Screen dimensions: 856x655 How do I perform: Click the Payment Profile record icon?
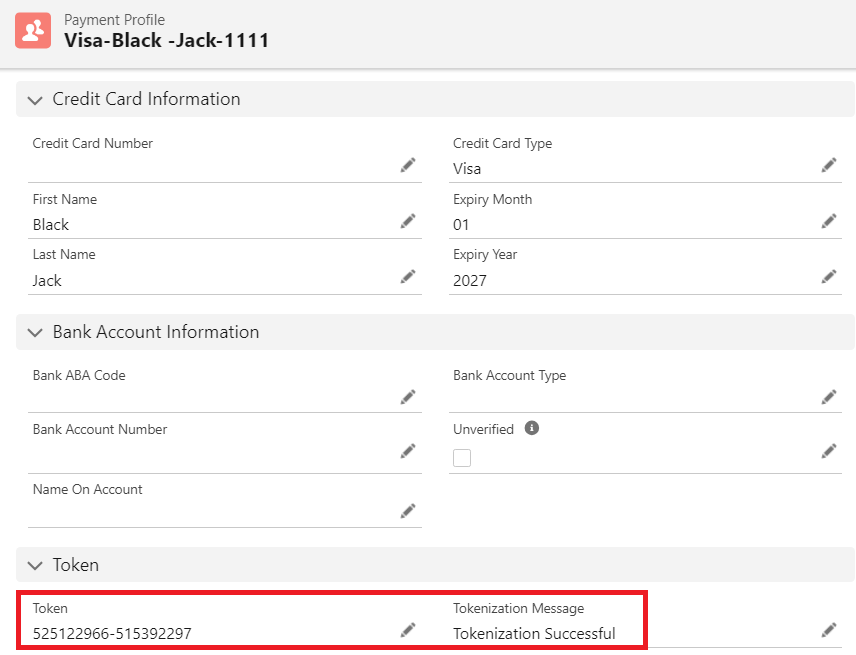point(33,31)
